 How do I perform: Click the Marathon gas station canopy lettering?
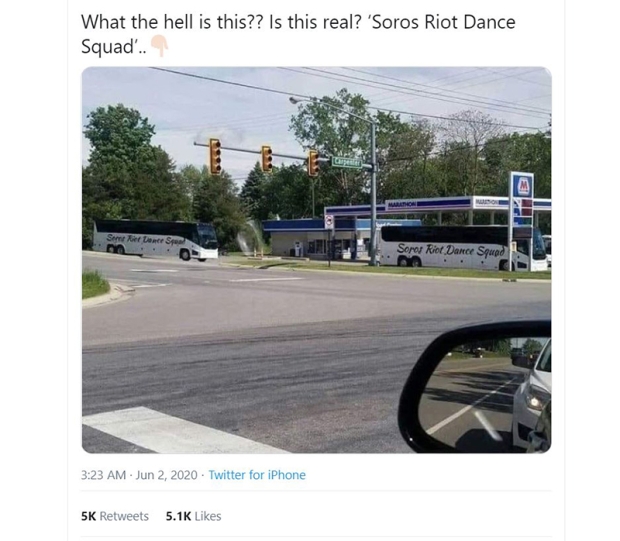point(401,204)
